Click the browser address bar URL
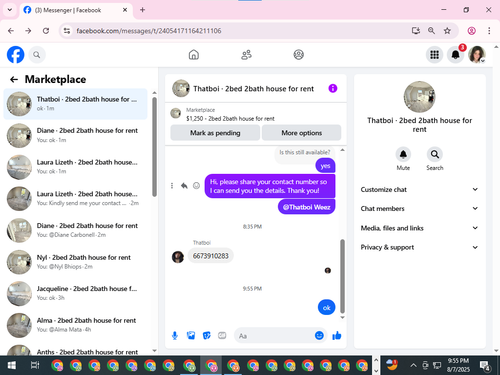 pyautogui.click(x=149, y=31)
